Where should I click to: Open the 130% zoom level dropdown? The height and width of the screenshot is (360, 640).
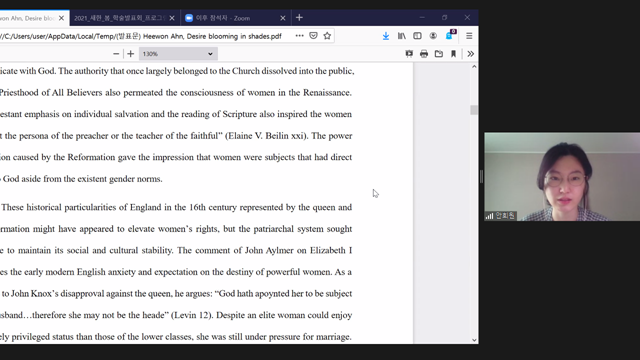tap(178, 54)
